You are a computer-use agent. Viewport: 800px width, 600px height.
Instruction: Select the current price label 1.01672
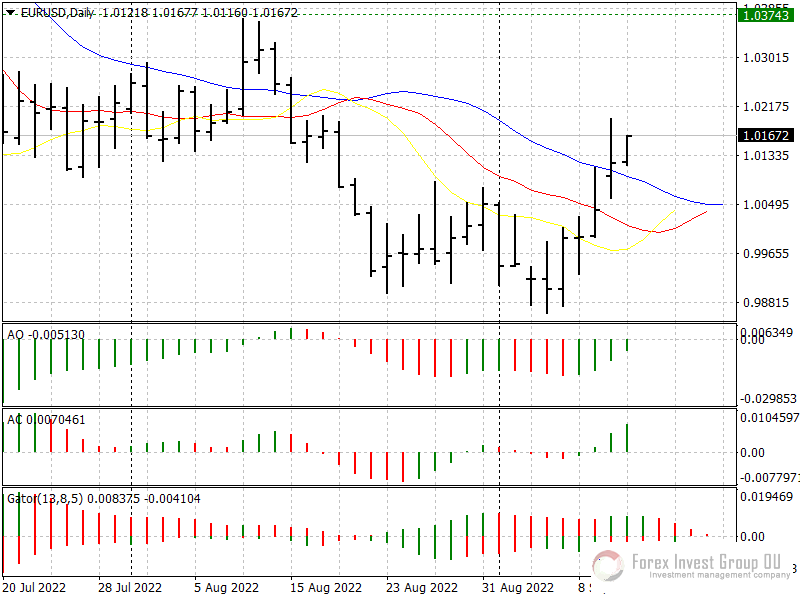(765, 135)
